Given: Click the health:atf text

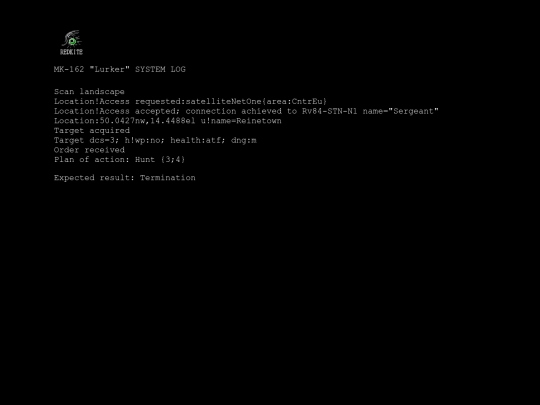Looking at the screenshot, I should click(x=198, y=140).
